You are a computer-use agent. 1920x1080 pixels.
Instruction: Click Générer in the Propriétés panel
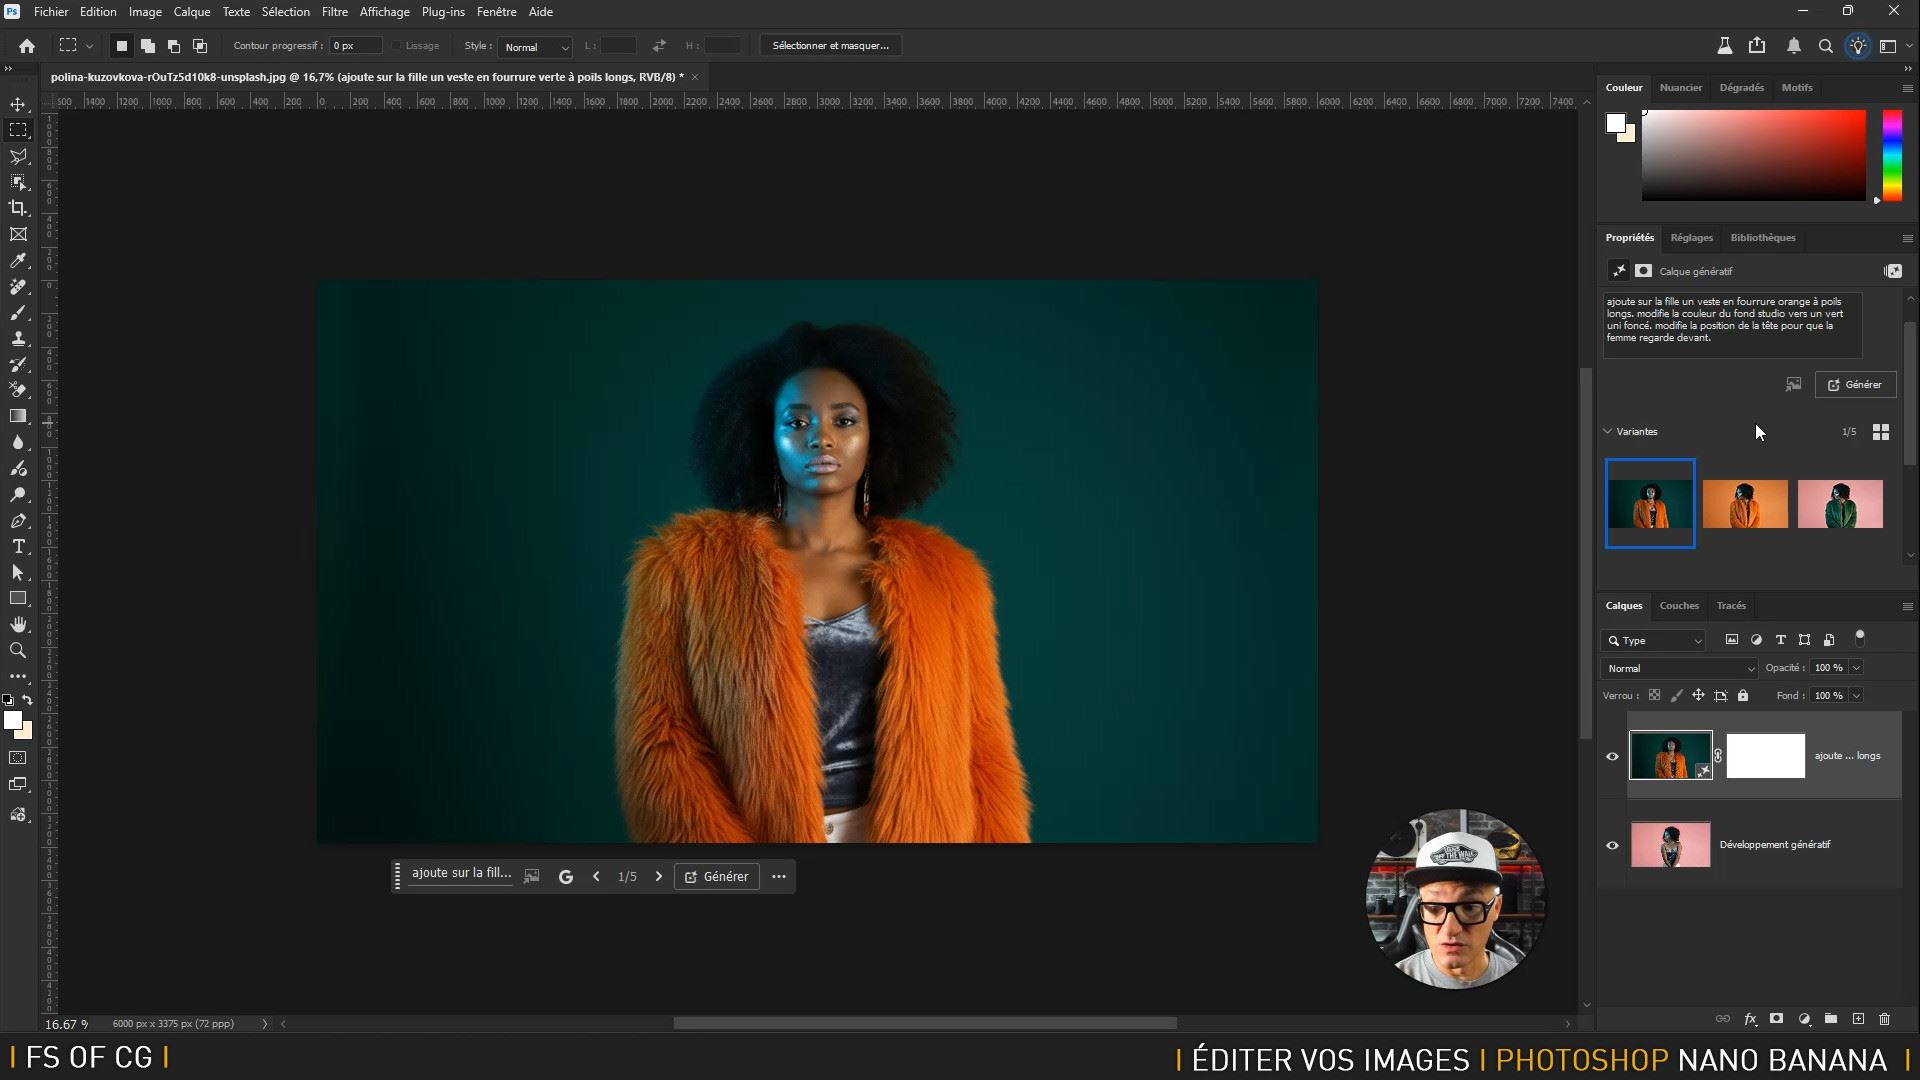coord(1855,385)
